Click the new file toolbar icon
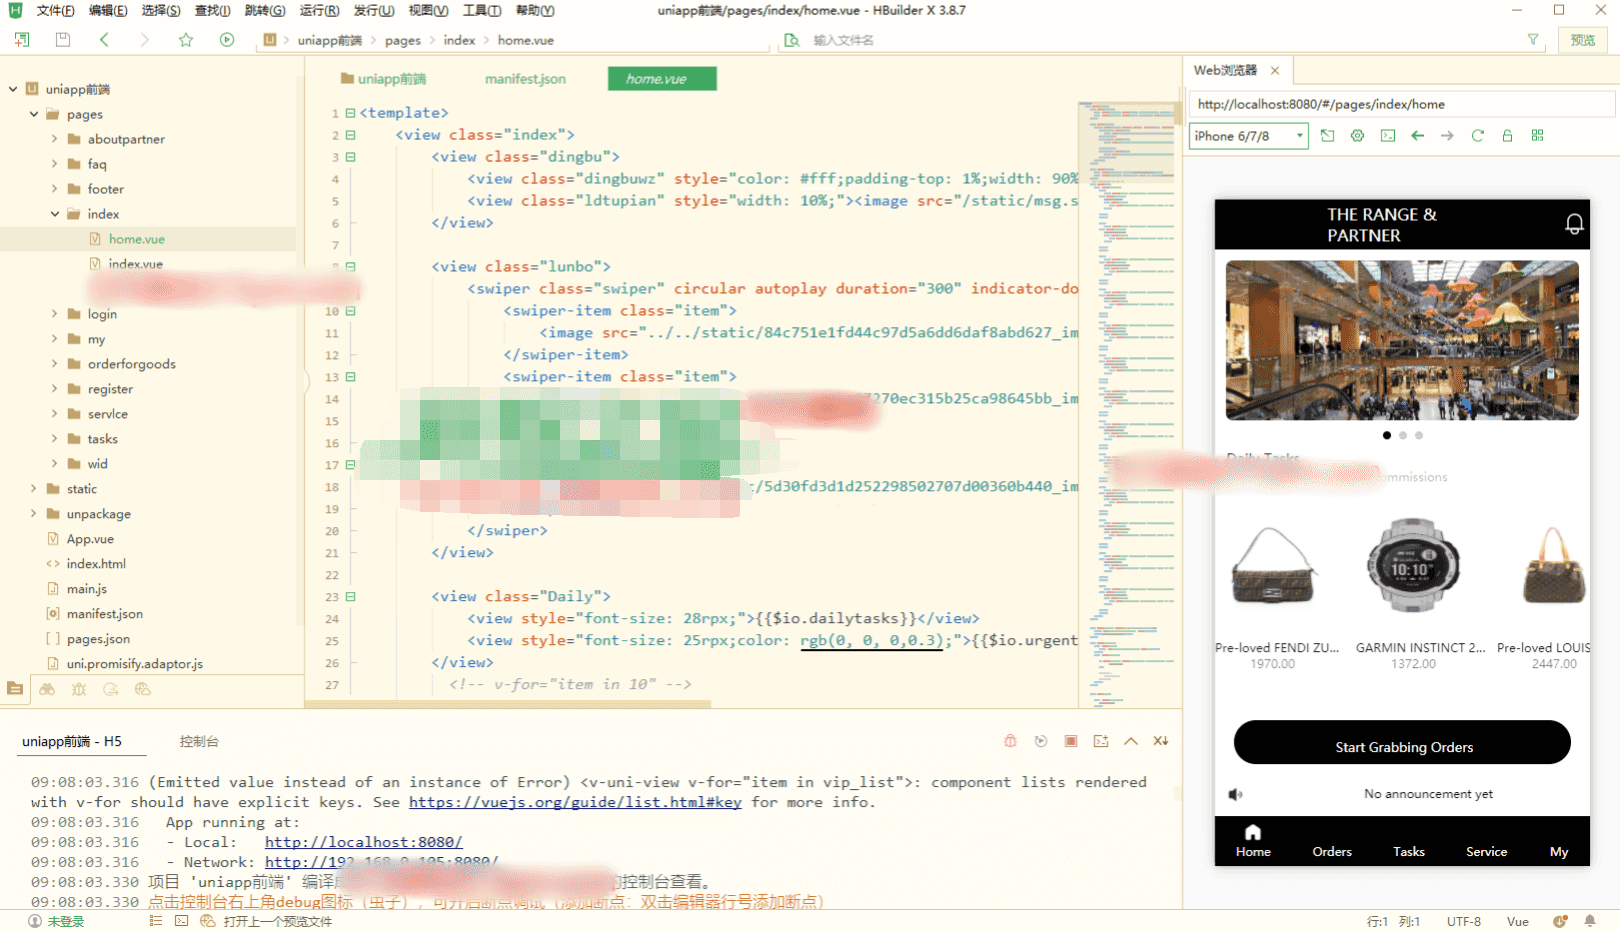1620x931 pixels. pyautogui.click(x=22, y=40)
